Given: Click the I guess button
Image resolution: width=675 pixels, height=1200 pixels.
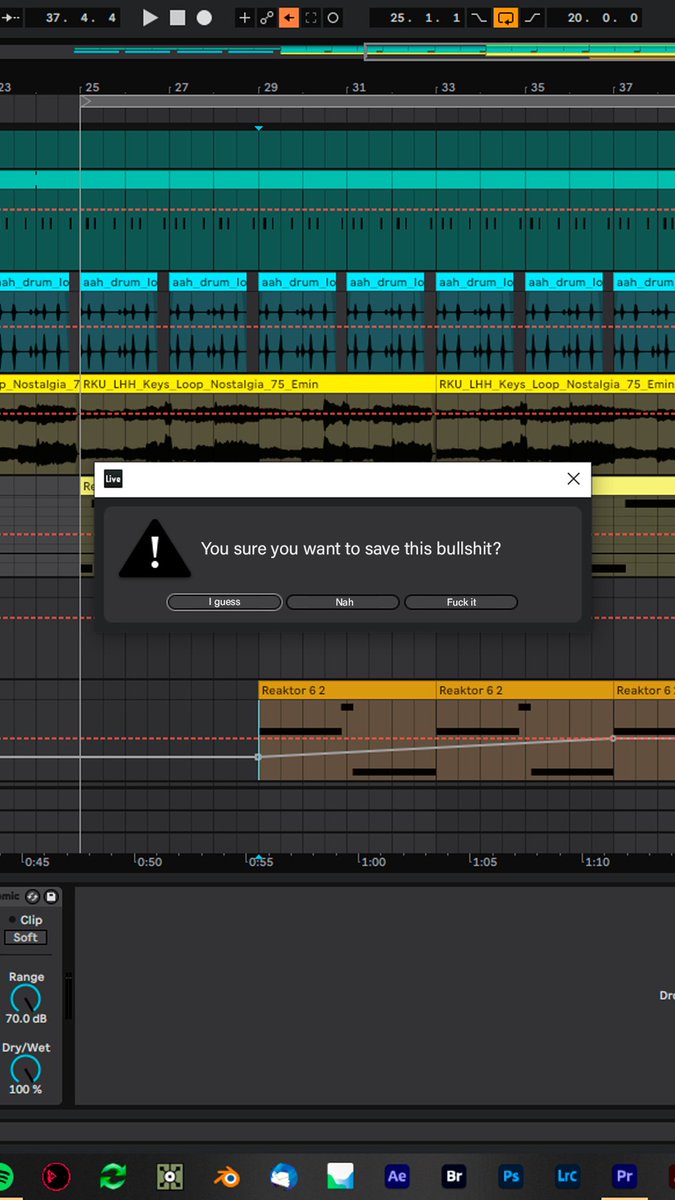Looking at the screenshot, I should 225,602.
